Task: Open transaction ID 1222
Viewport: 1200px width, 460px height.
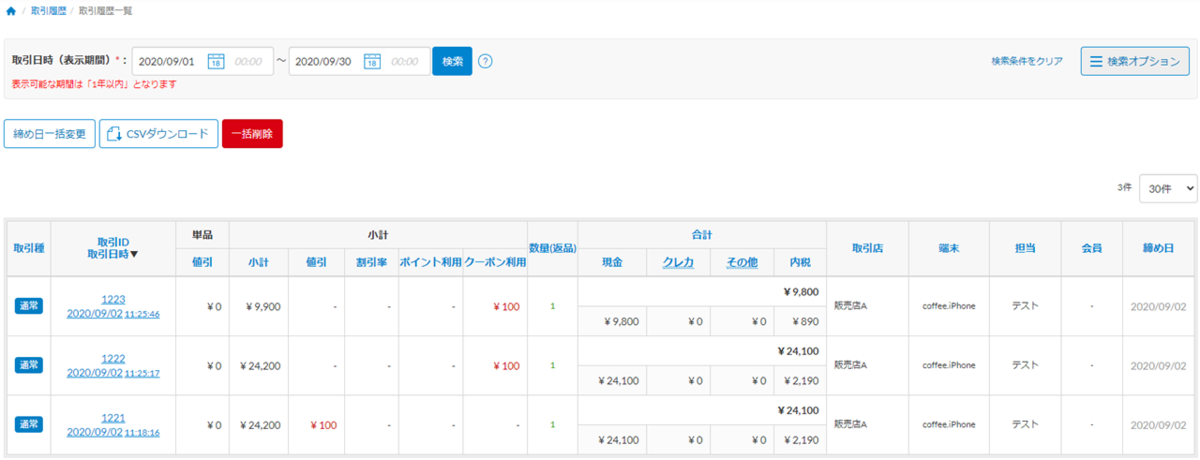Action: coord(113,358)
